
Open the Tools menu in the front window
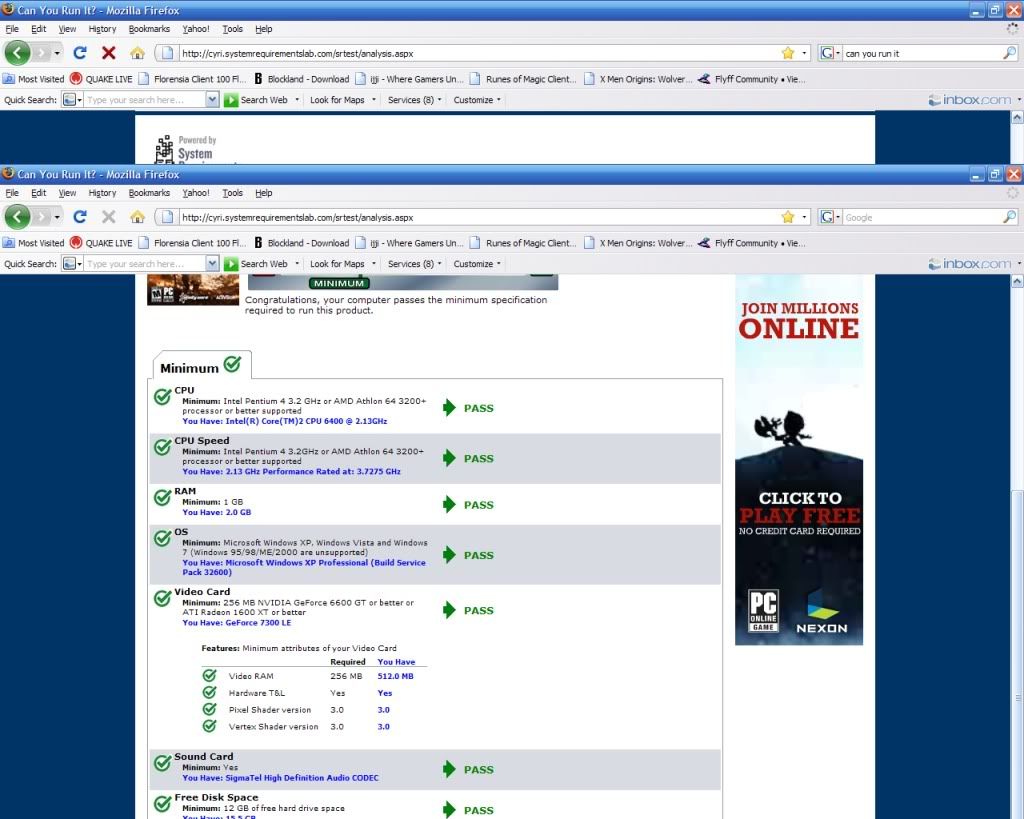click(232, 193)
